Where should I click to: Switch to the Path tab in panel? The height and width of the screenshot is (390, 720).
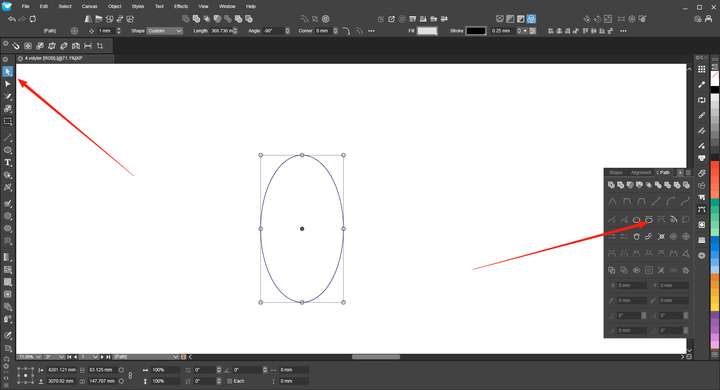(x=664, y=172)
